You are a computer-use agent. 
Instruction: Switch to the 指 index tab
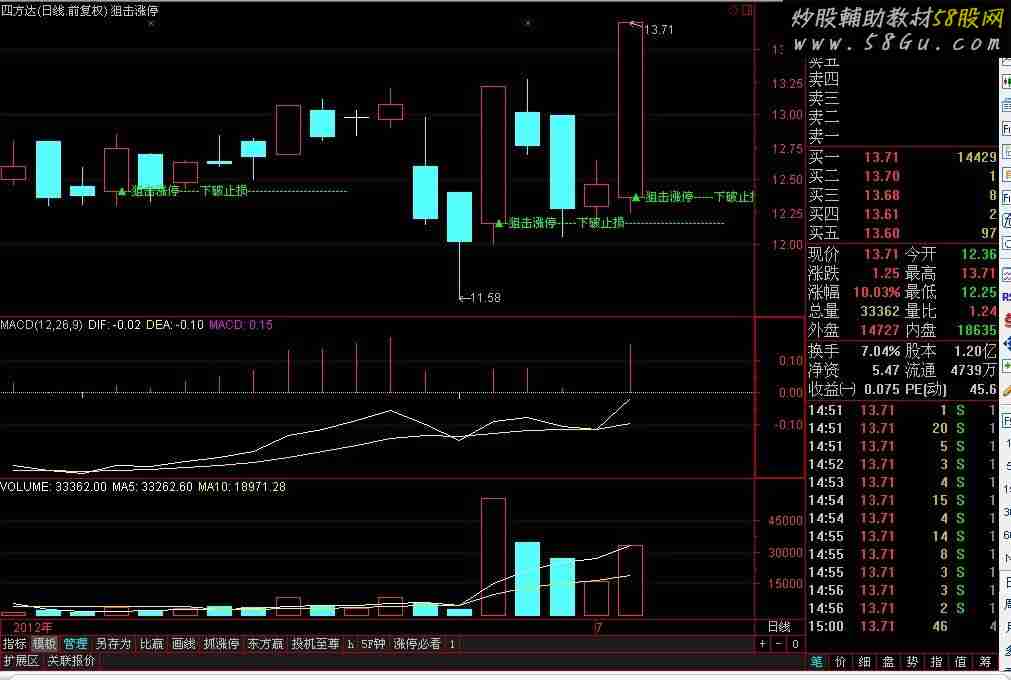coord(936,661)
